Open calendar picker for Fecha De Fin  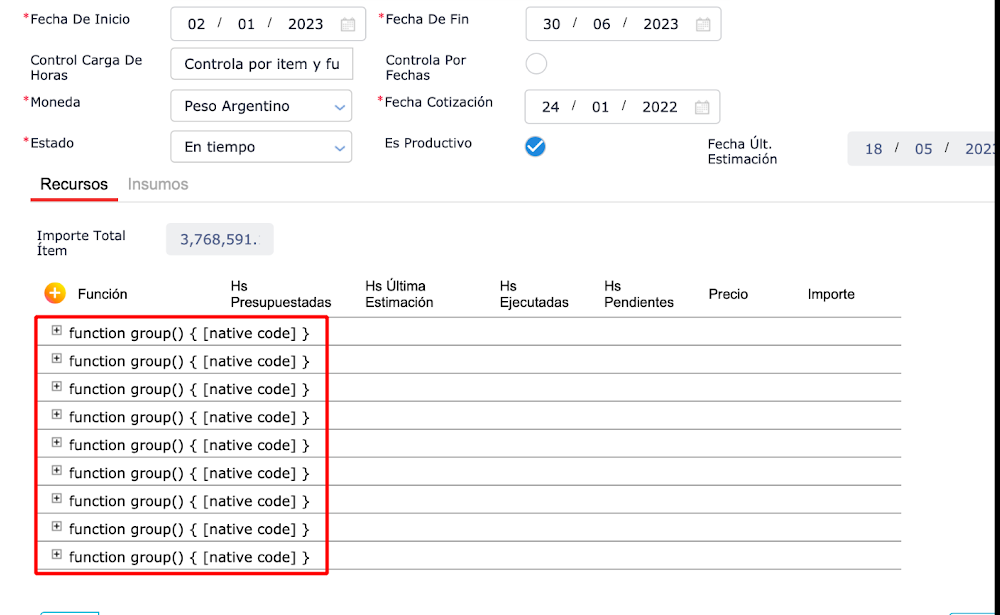coord(702,24)
